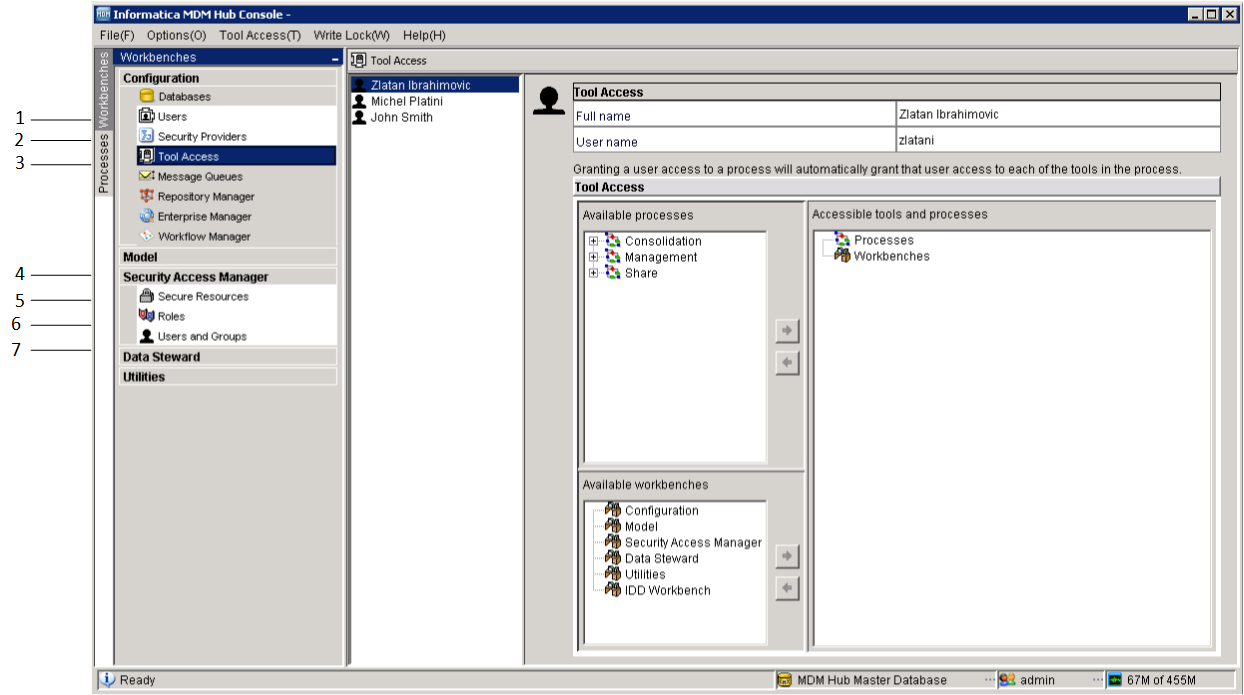The image size is (1244, 695).
Task: Click the Consolidation process icon
Action: pos(613,241)
